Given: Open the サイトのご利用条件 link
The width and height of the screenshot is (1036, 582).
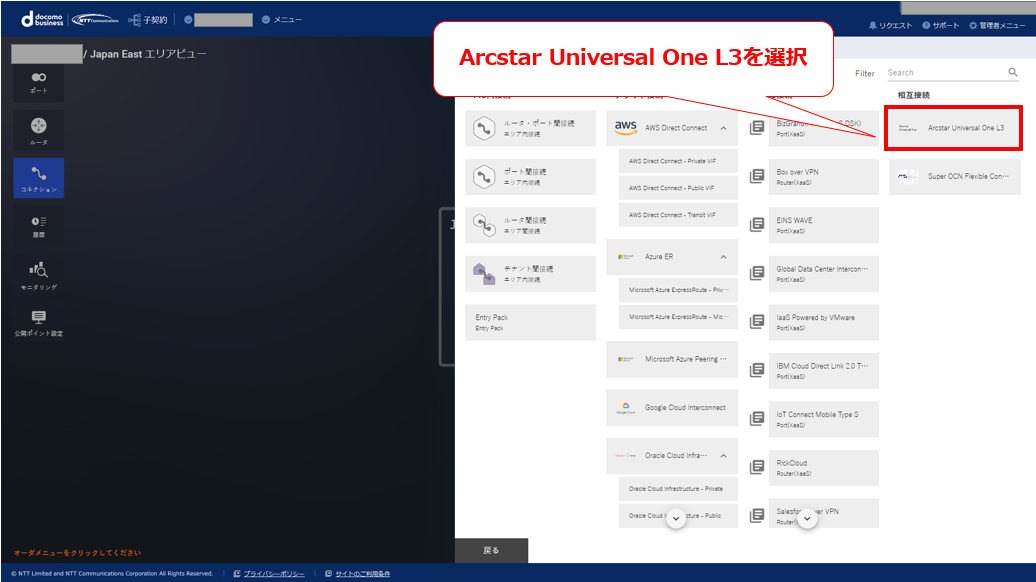Looking at the screenshot, I should (362, 573).
